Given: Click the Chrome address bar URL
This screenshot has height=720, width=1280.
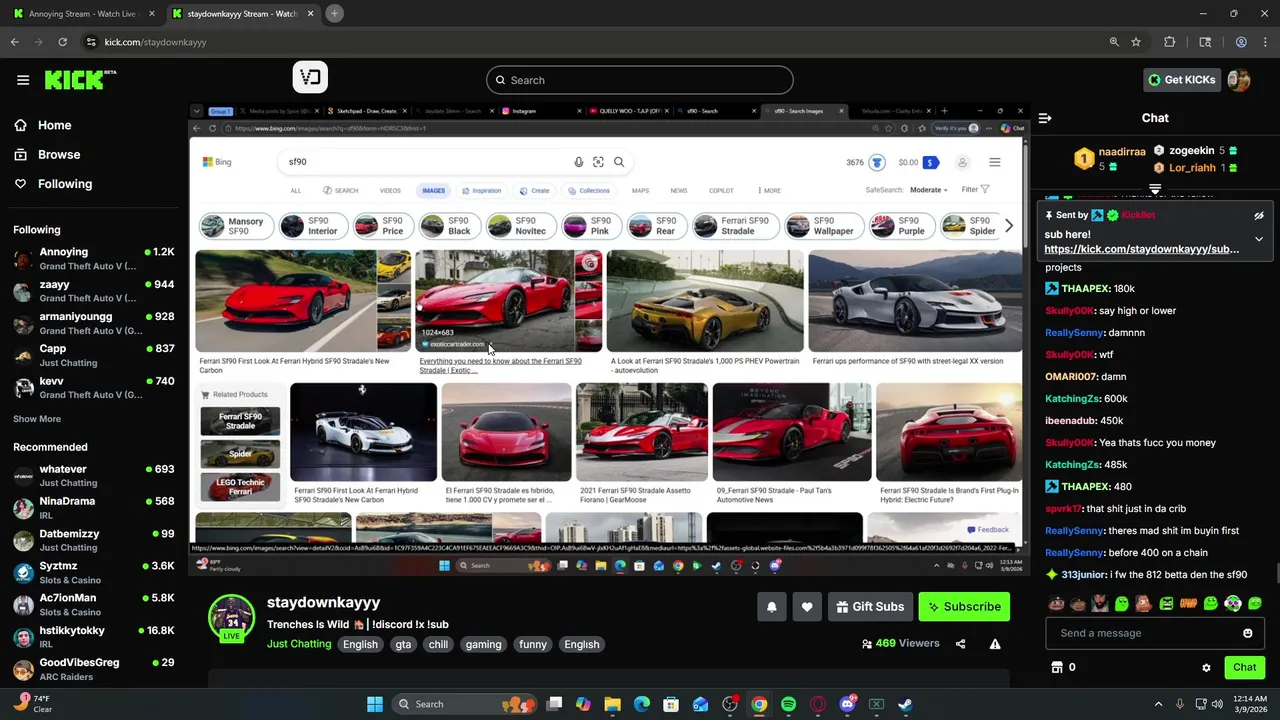Looking at the screenshot, I should click(155, 42).
